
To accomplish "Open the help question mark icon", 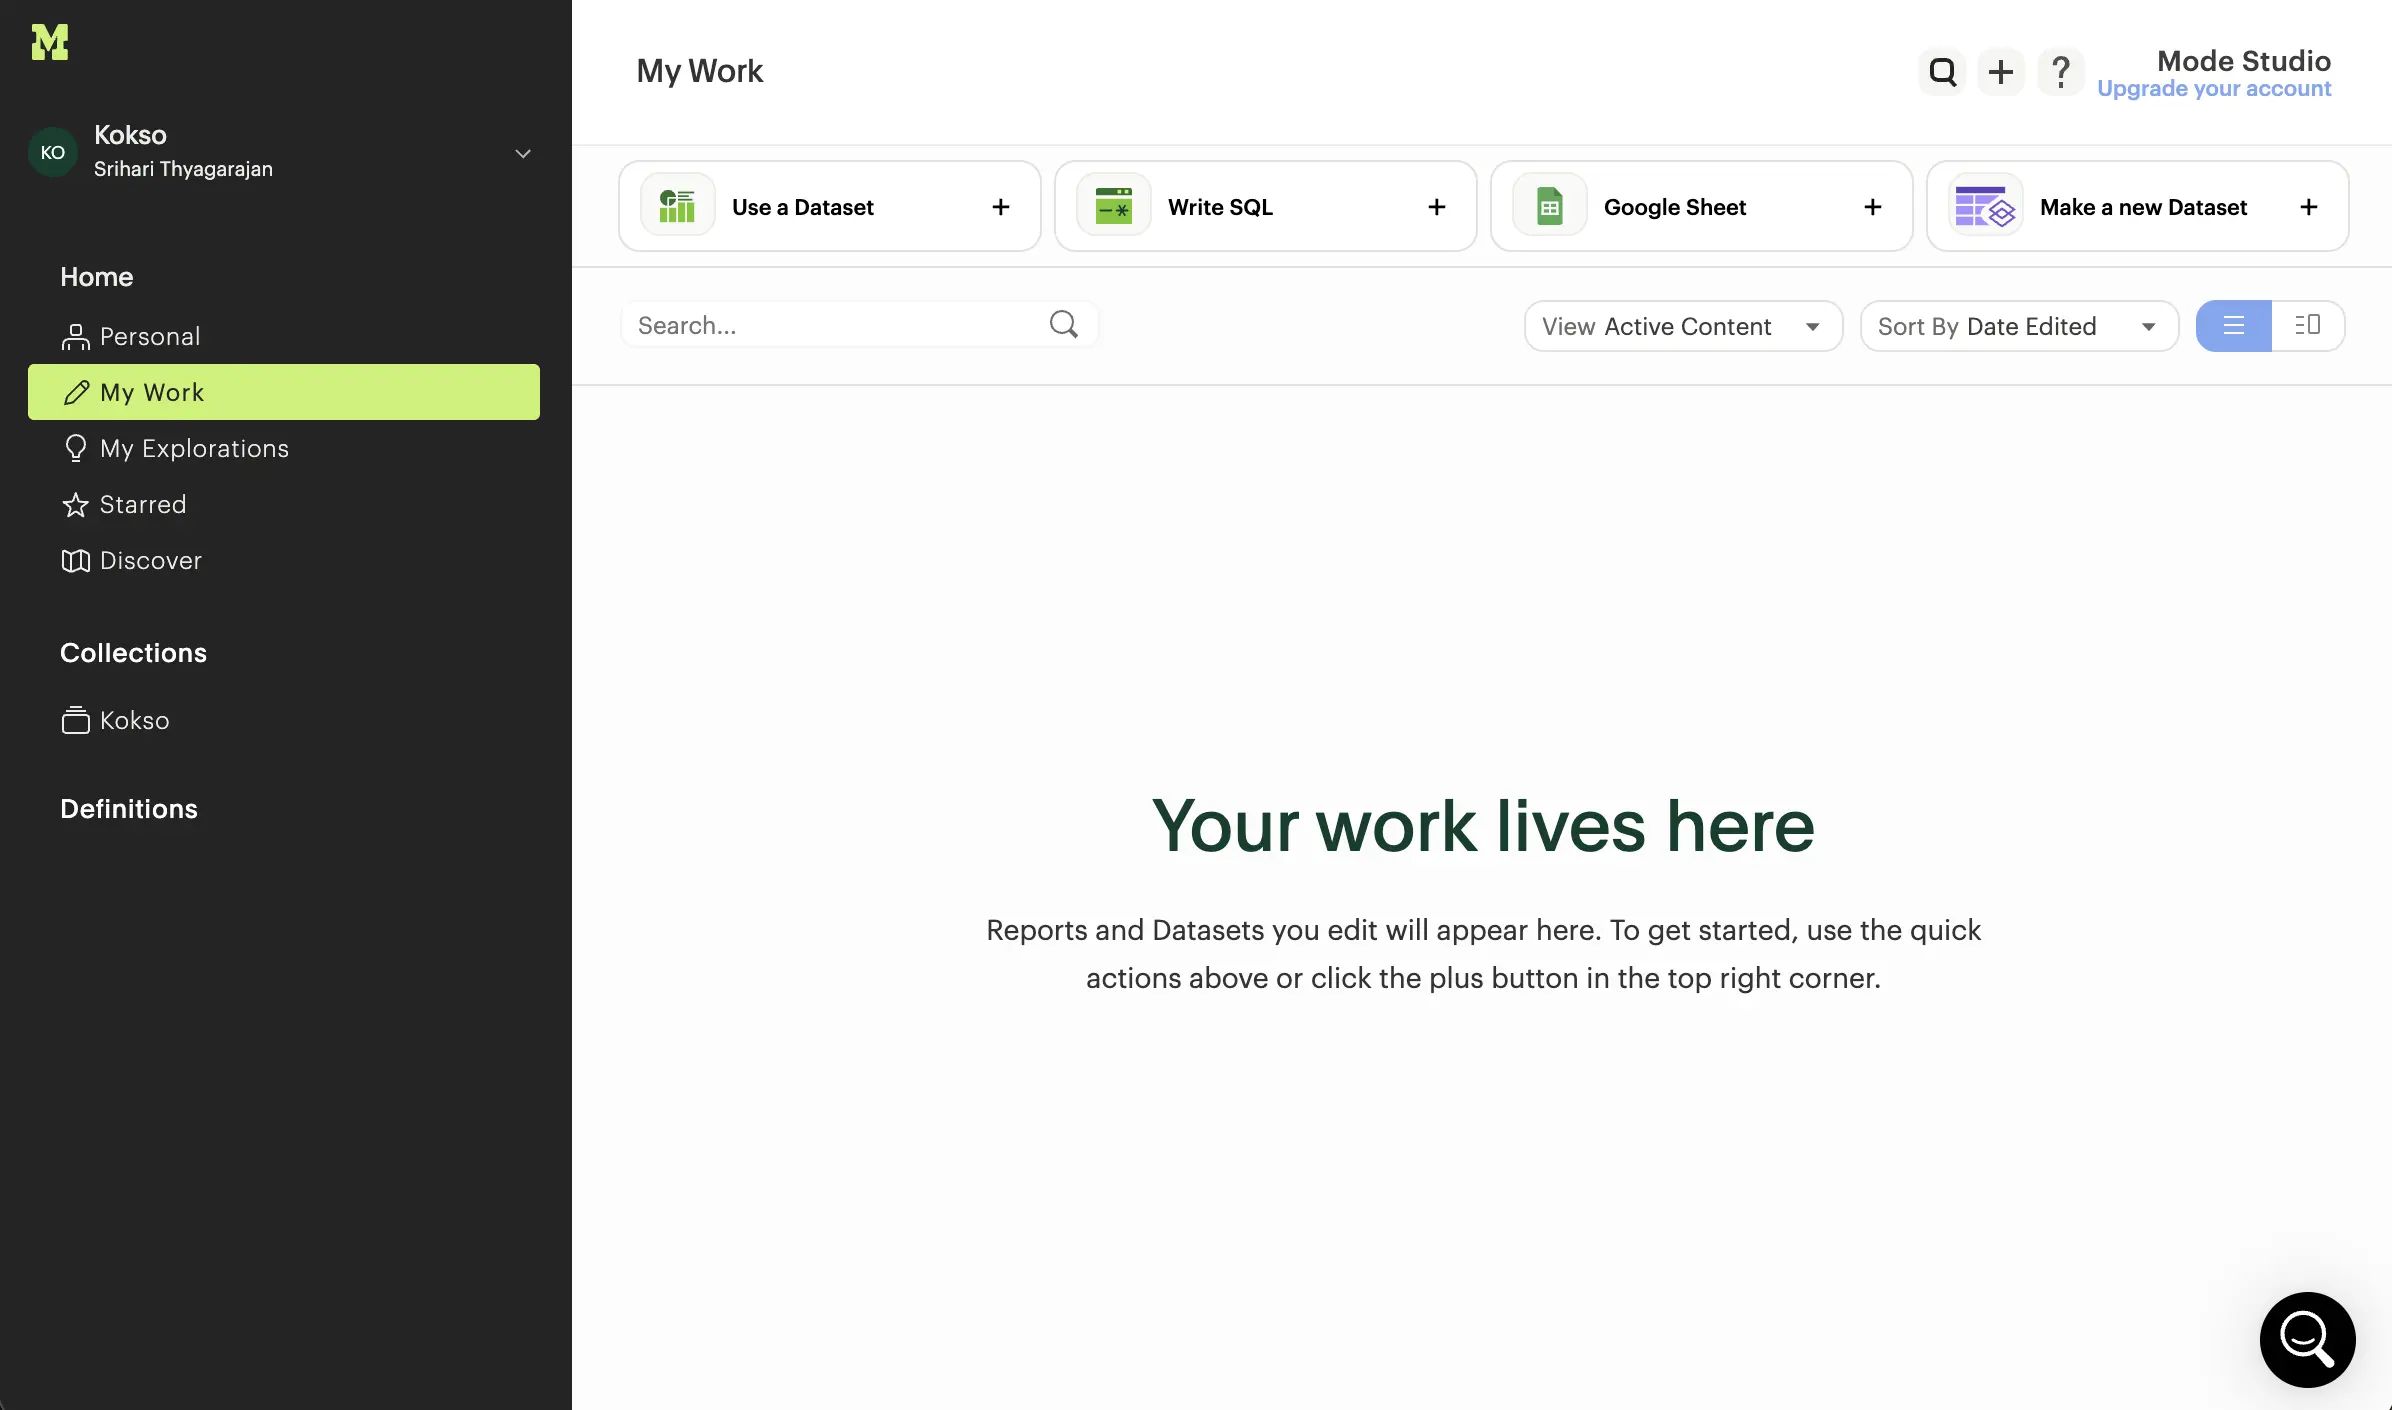I will click(x=2061, y=72).
